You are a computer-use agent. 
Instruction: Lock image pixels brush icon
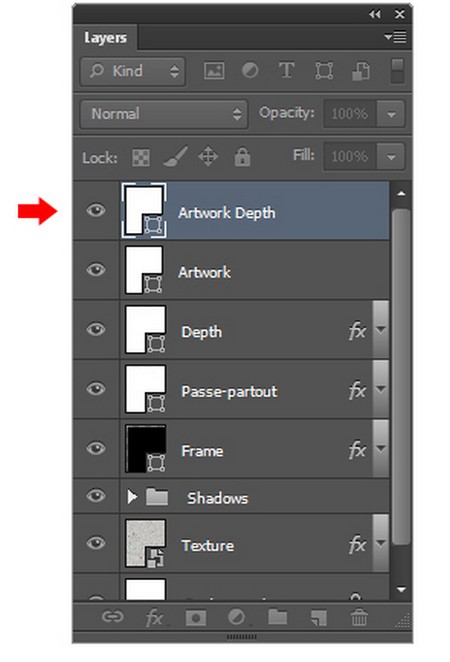[174, 157]
